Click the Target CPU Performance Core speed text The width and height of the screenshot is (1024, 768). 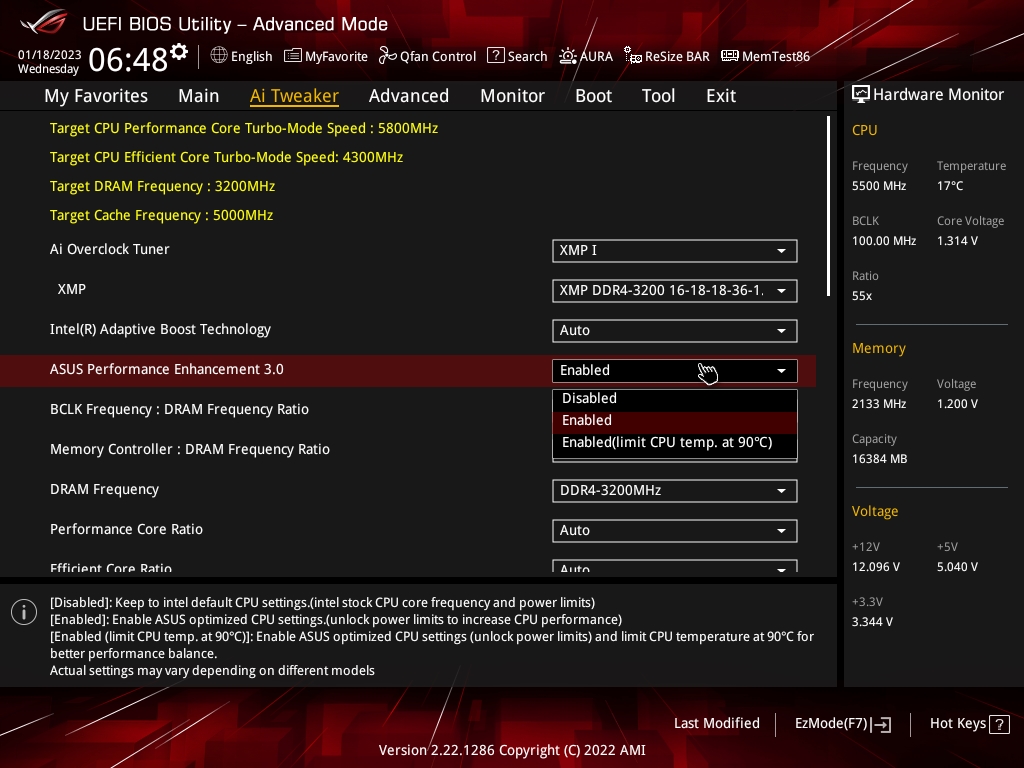244,128
